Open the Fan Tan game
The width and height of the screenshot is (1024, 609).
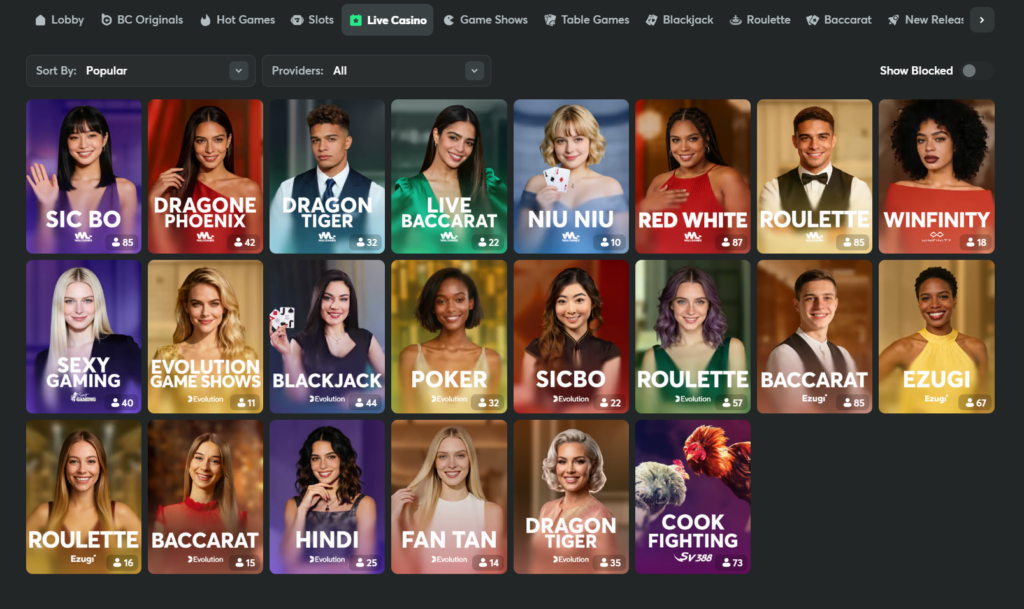pyautogui.click(x=449, y=497)
